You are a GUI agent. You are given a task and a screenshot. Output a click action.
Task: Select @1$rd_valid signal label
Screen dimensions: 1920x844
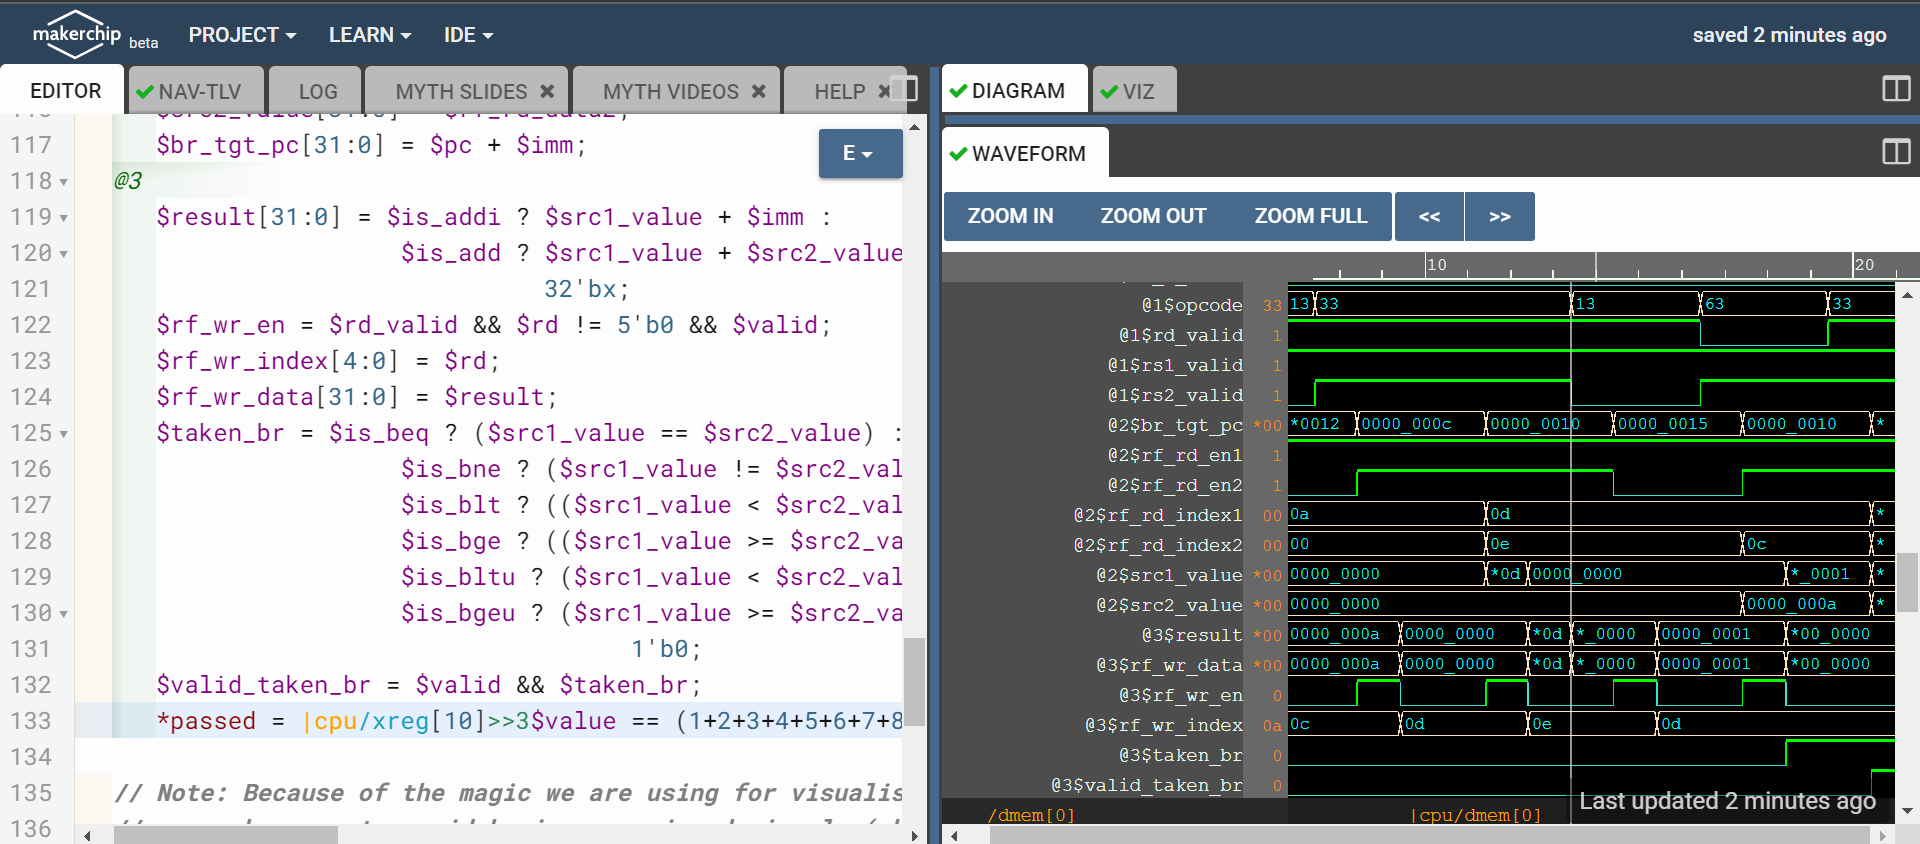[1181, 335]
